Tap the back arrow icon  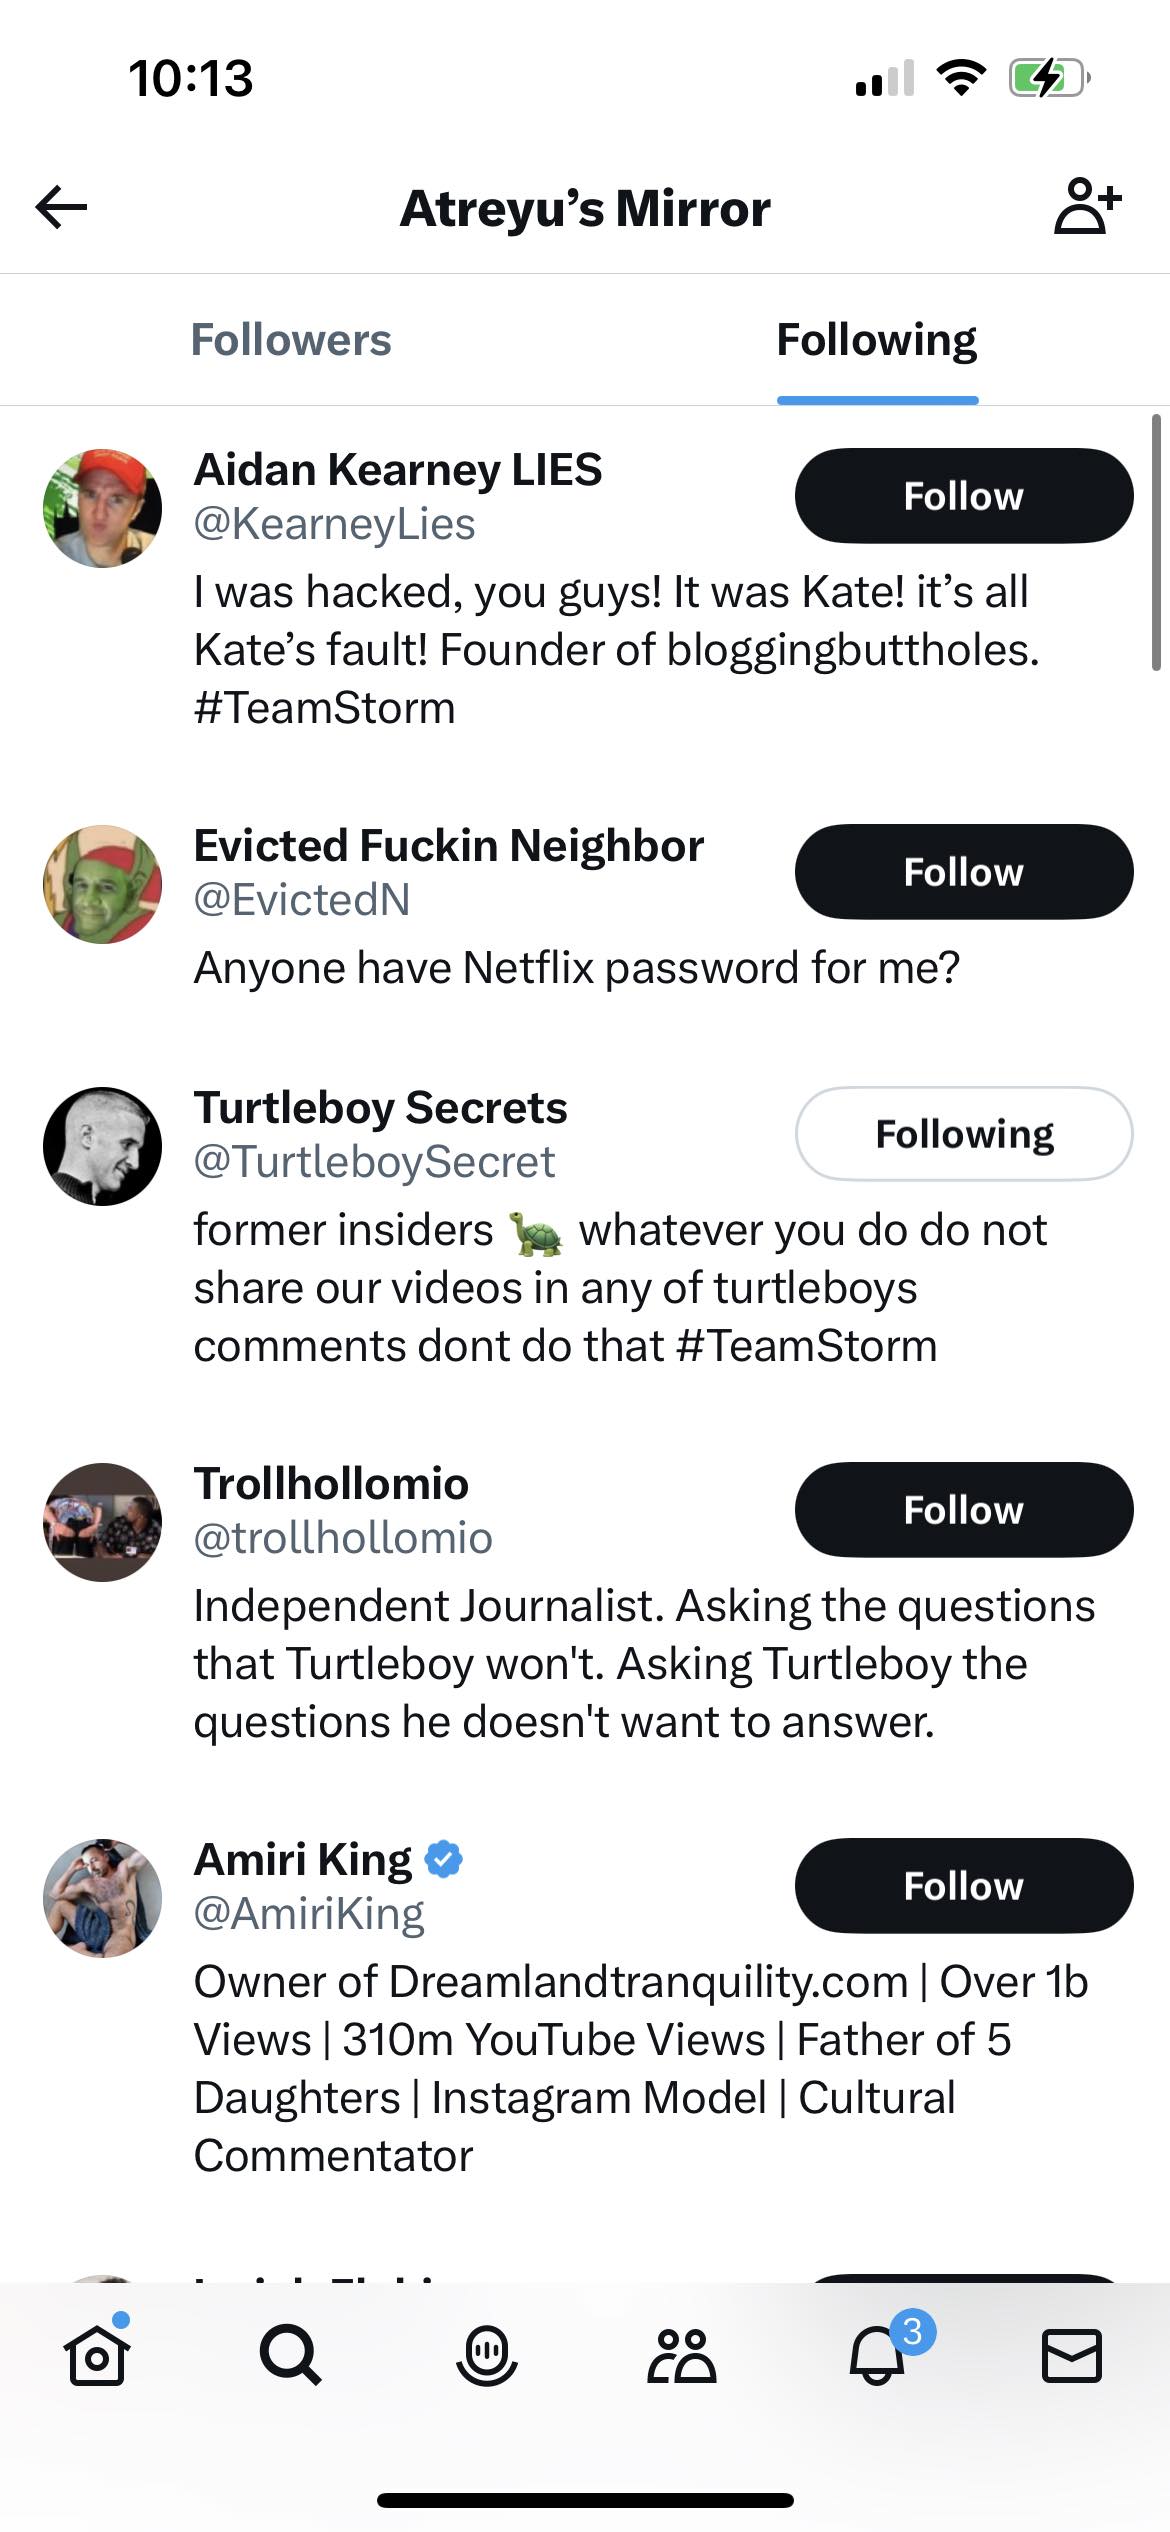[x=62, y=208]
